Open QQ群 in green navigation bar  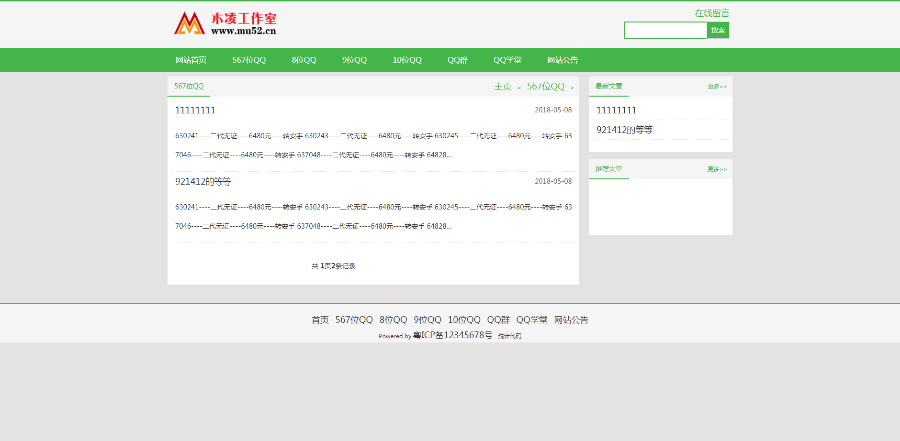pyautogui.click(x=457, y=60)
